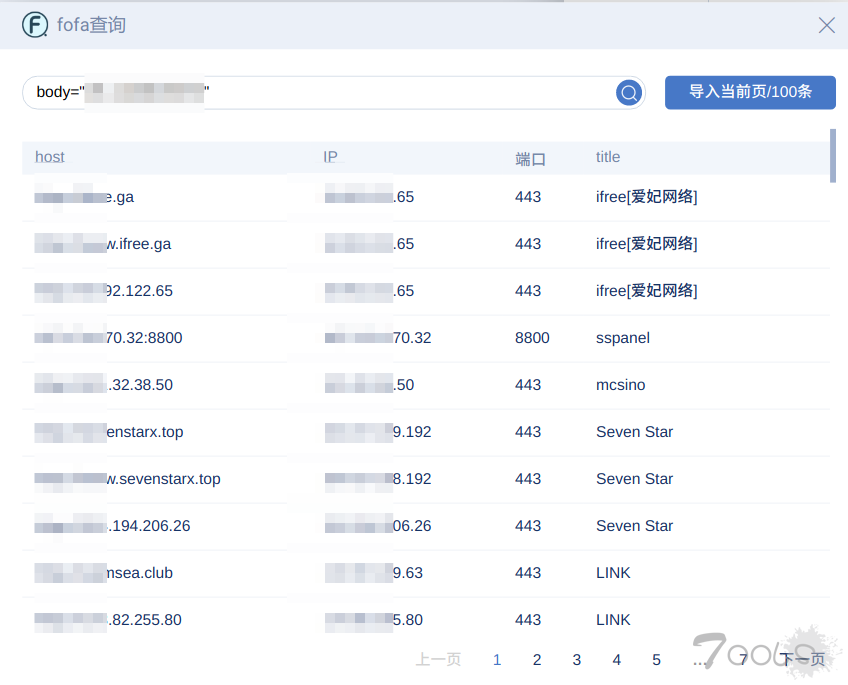Click the host column header

point(50,157)
